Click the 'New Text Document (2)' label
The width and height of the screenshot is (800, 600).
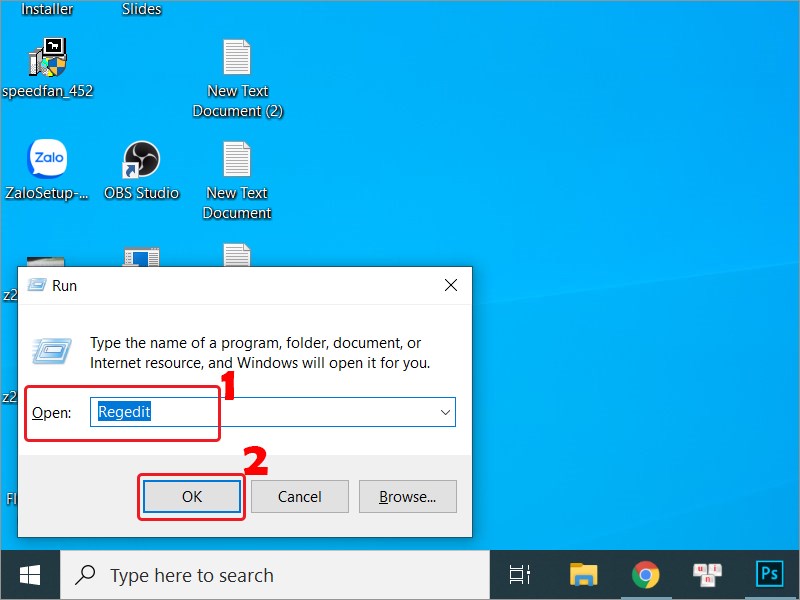pyautogui.click(x=237, y=101)
